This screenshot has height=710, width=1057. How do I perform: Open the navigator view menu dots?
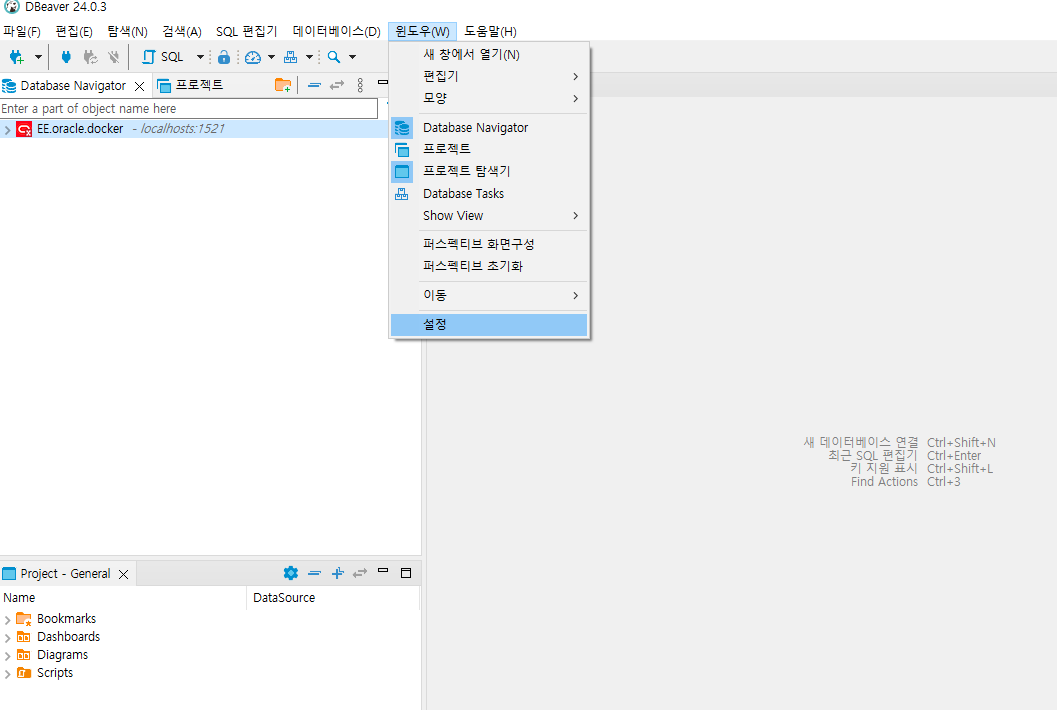point(361,85)
